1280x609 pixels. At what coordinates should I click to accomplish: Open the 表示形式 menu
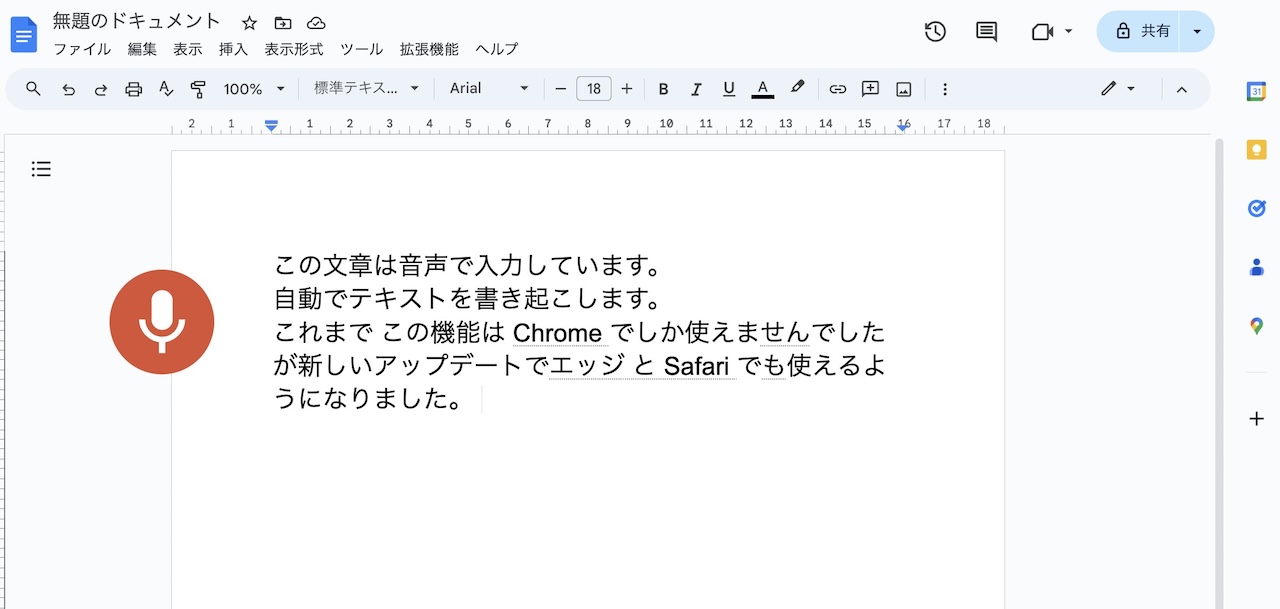294,49
